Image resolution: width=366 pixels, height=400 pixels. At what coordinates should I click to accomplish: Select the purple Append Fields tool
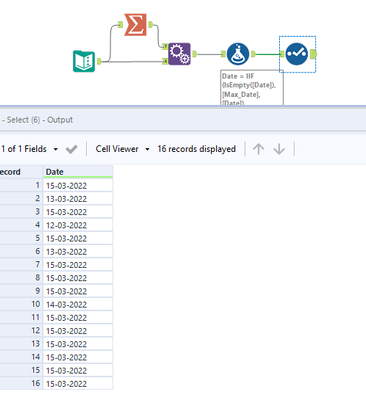point(179,54)
